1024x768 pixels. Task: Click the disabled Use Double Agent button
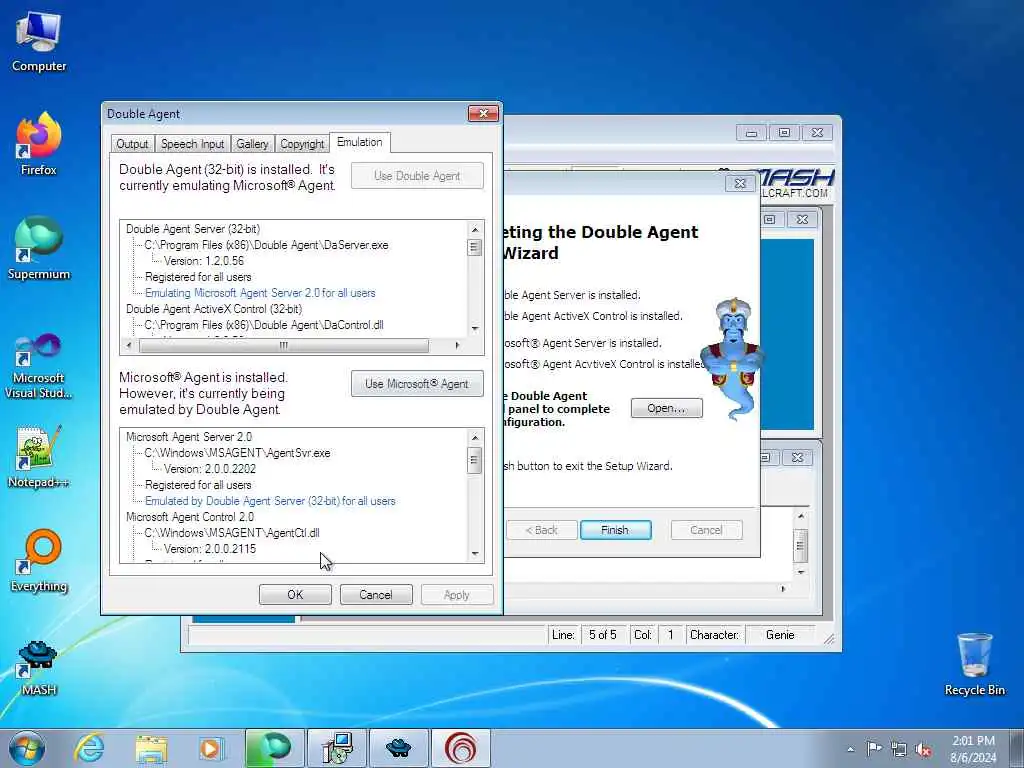point(417,176)
